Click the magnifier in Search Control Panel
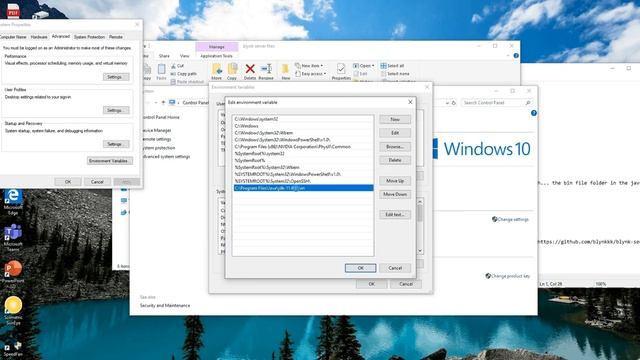The width and height of the screenshot is (640, 360). pos(528,103)
